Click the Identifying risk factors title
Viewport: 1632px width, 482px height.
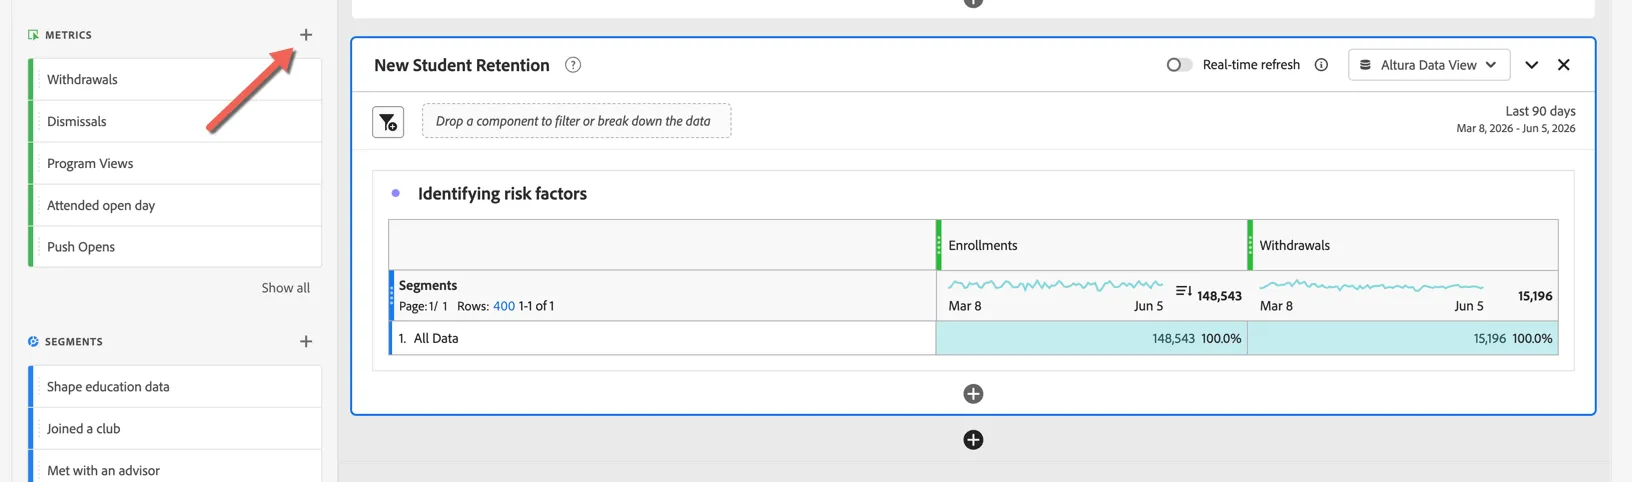[502, 194]
